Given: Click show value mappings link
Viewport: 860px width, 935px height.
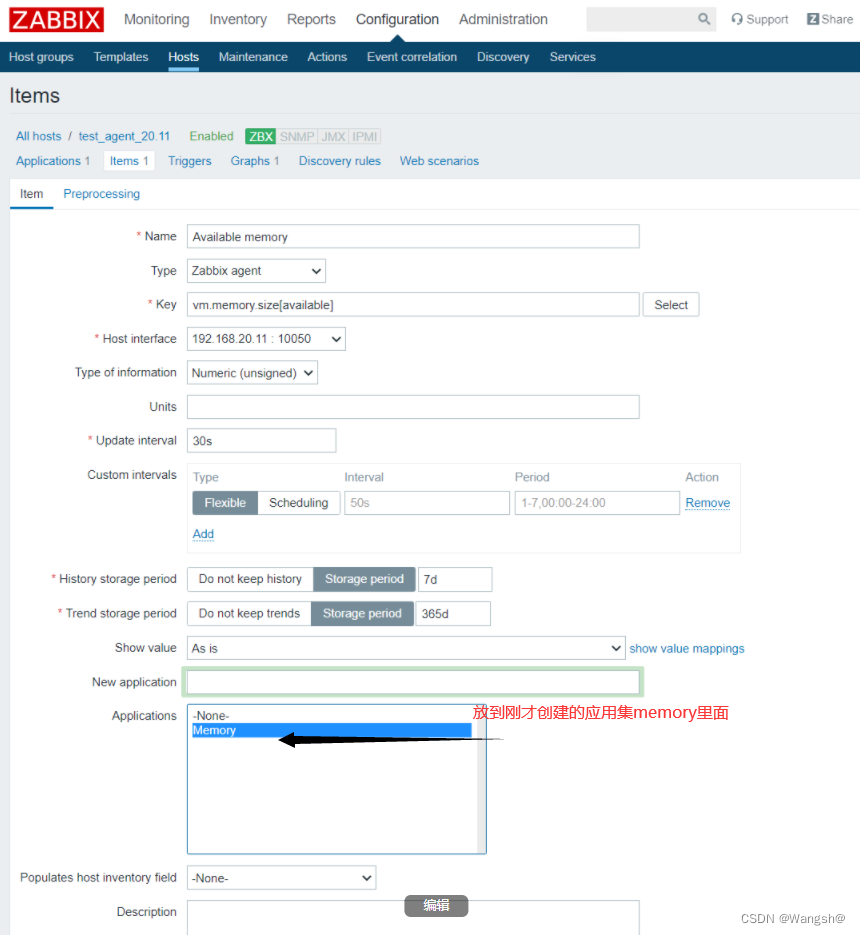Looking at the screenshot, I should coord(686,649).
